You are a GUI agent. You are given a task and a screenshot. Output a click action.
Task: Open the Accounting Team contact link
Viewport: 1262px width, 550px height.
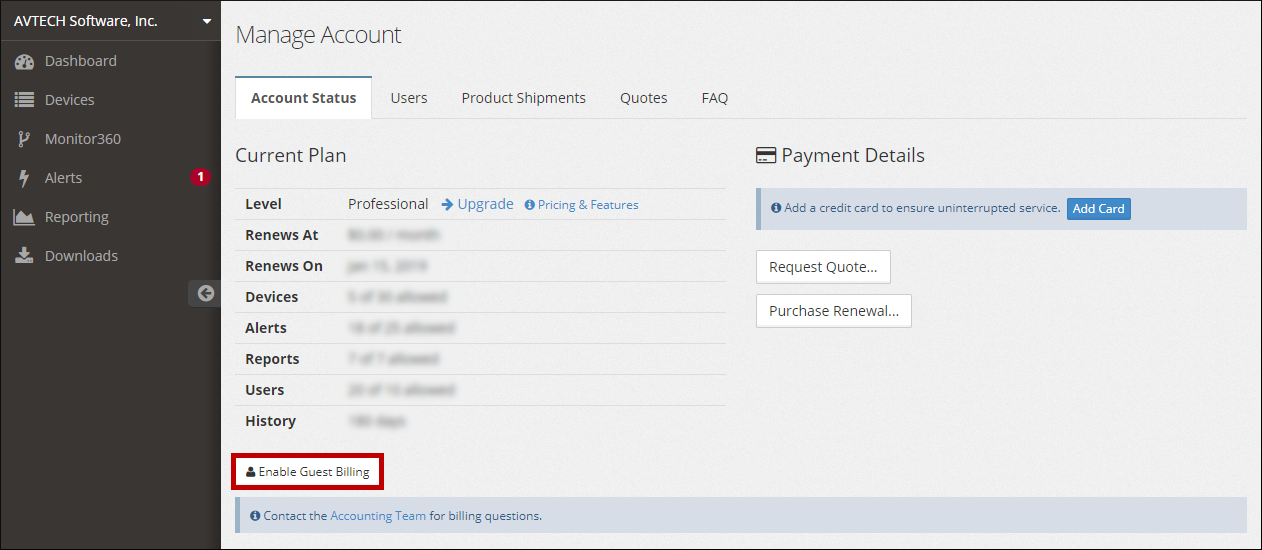tap(378, 516)
